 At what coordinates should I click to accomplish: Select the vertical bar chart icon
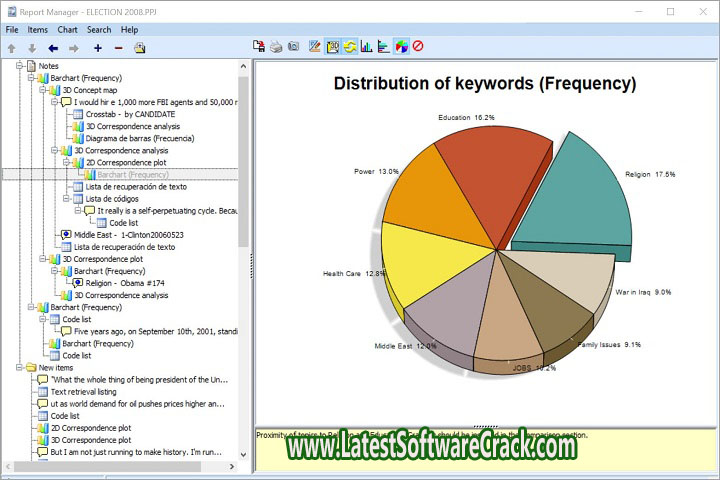click(367, 46)
